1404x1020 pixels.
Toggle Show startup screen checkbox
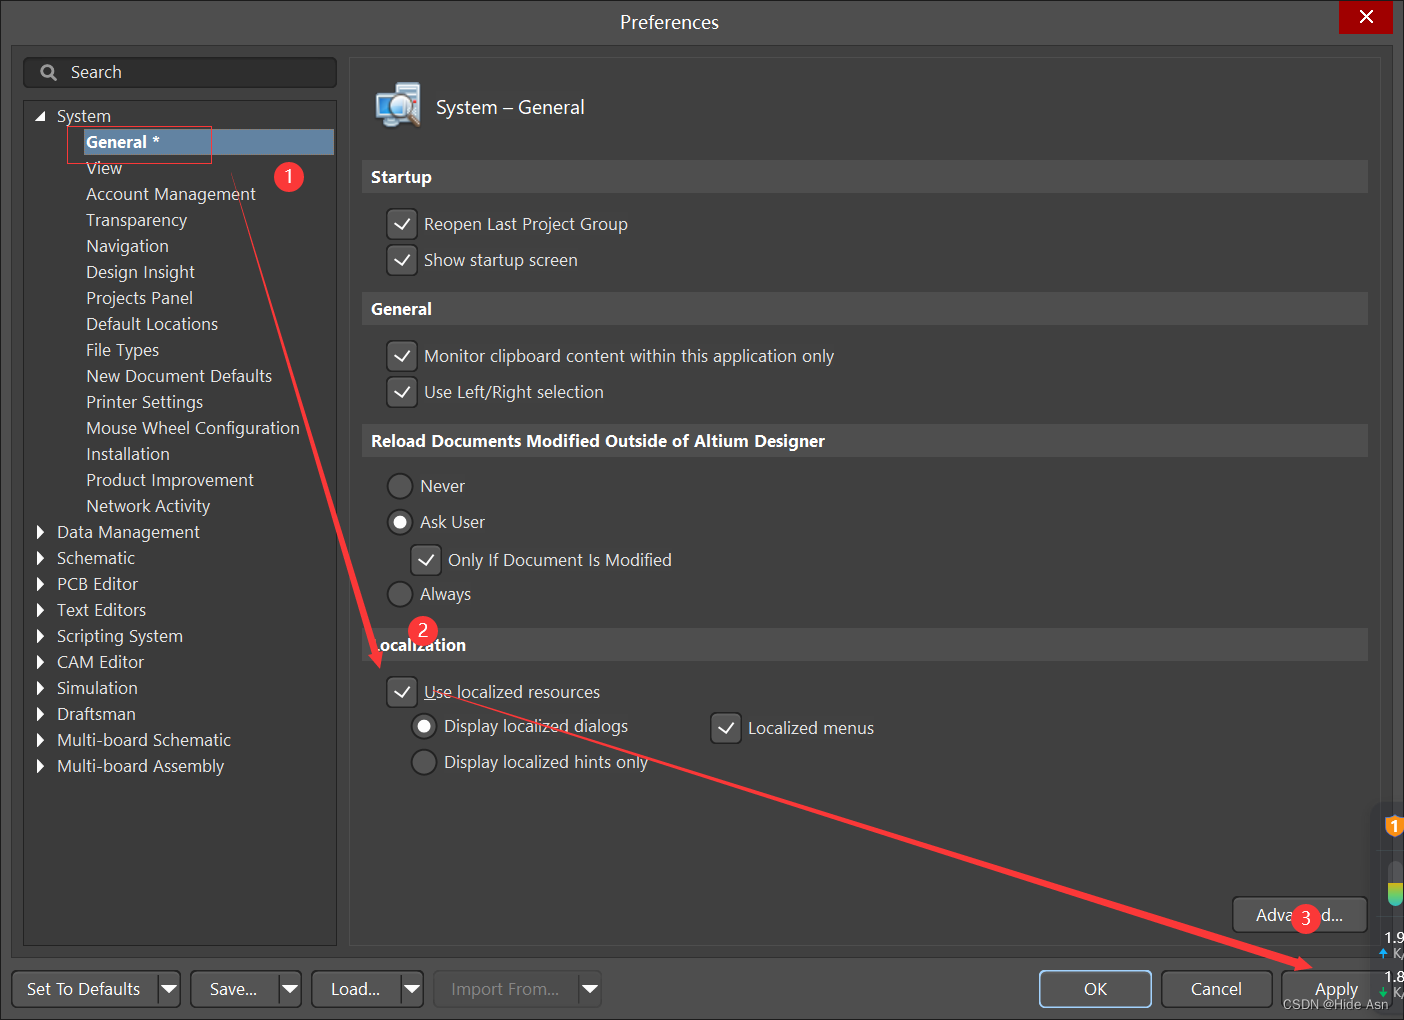402,260
